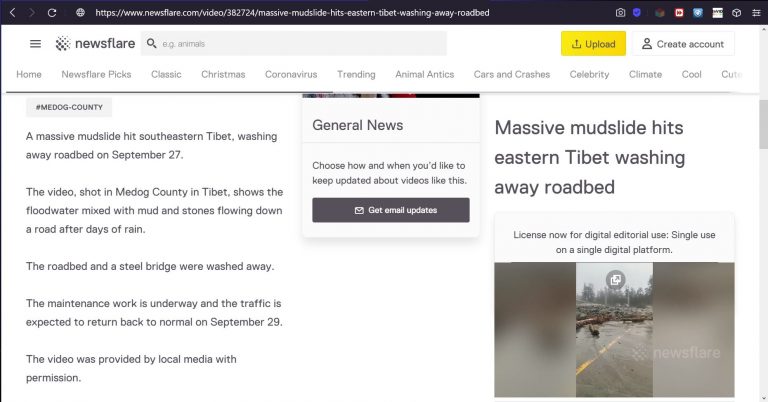Reload the page with browser refresh icon
The height and width of the screenshot is (402, 768).
(x=52, y=13)
